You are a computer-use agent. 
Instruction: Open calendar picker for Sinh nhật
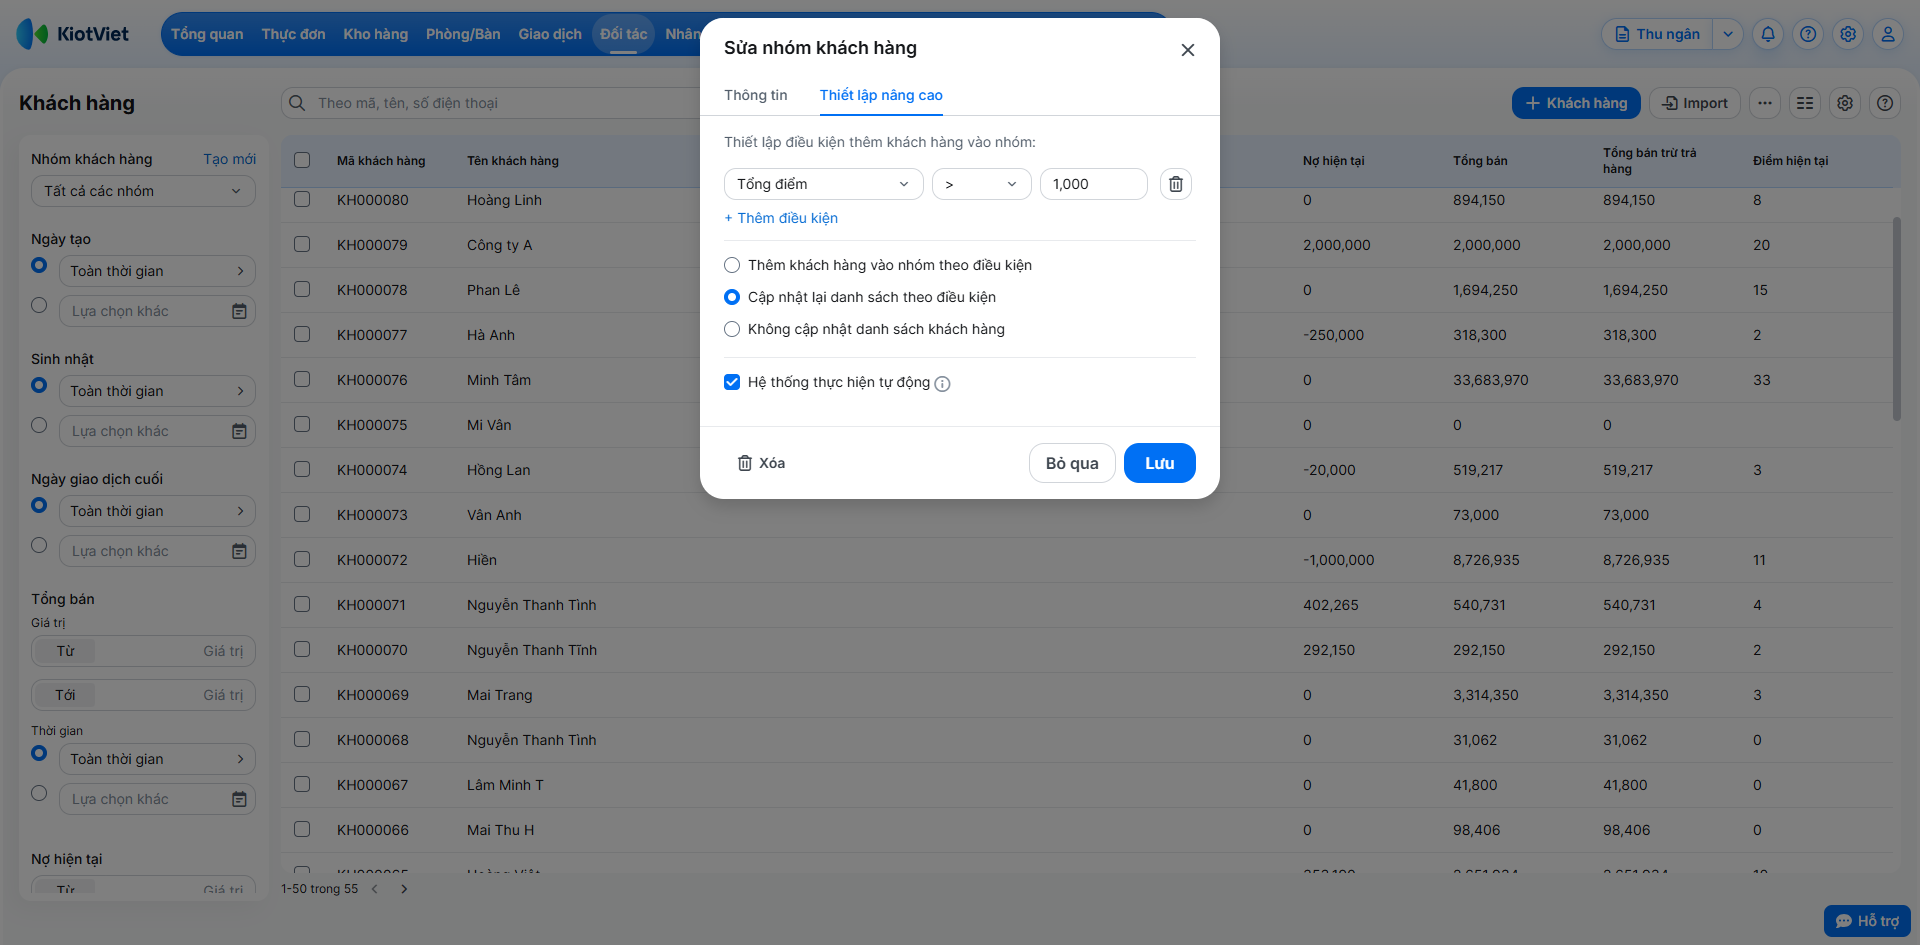tap(239, 431)
